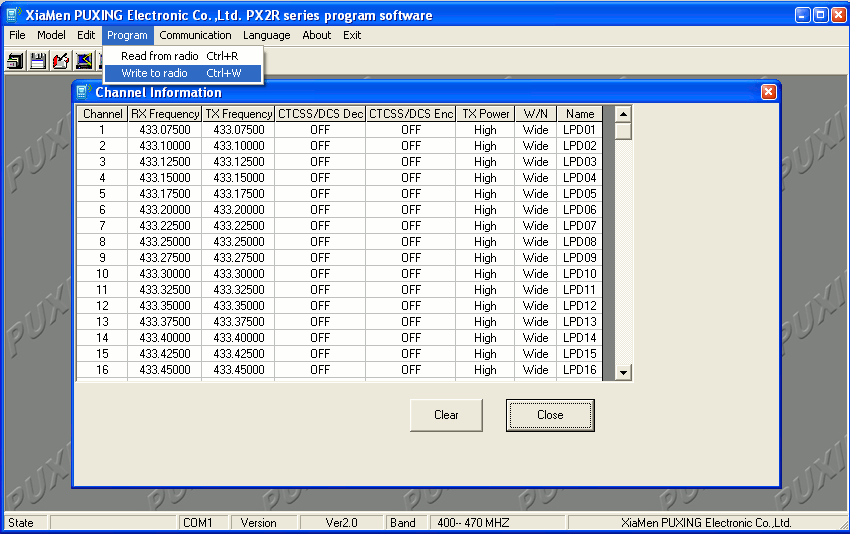Click Wide cell in channel 5 row
The height and width of the screenshot is (534, 850).
(x=536, y=194)
